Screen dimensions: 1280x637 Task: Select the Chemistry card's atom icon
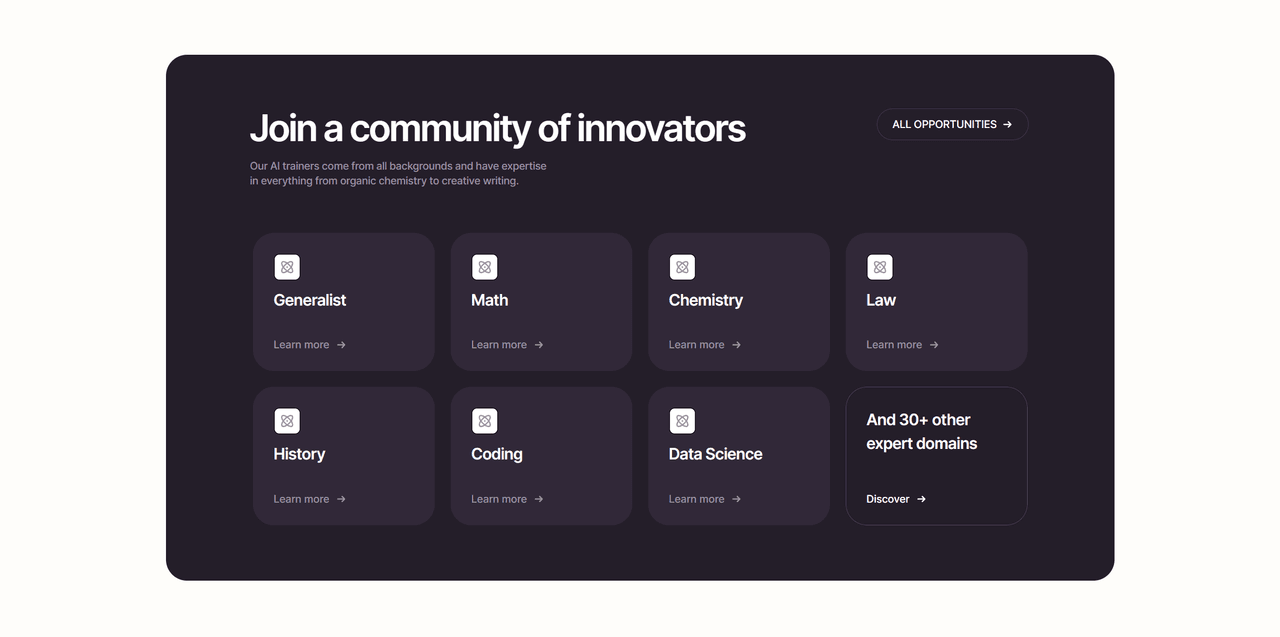point(682,267)
